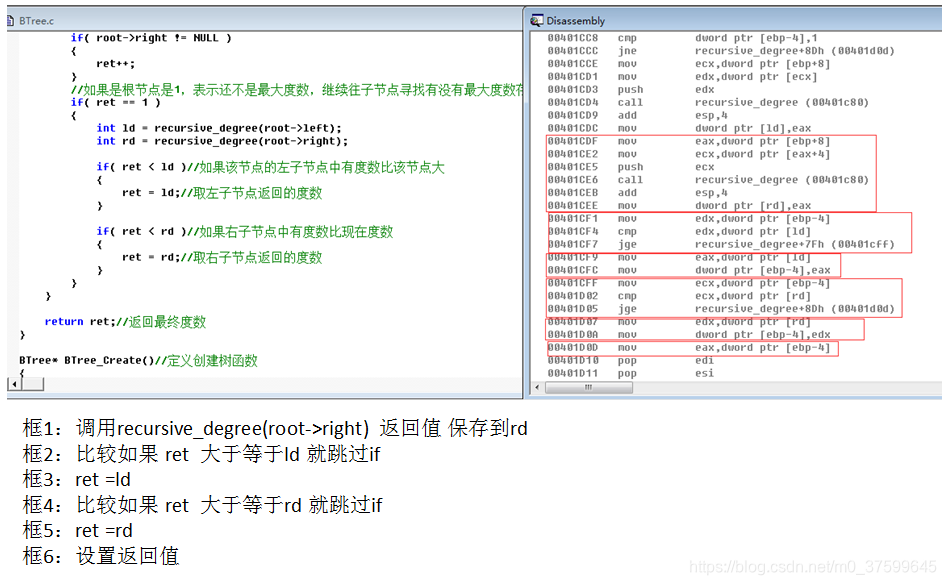Click the BTree.c document icon
Viewport: 946px width, 585px height.
10,21
